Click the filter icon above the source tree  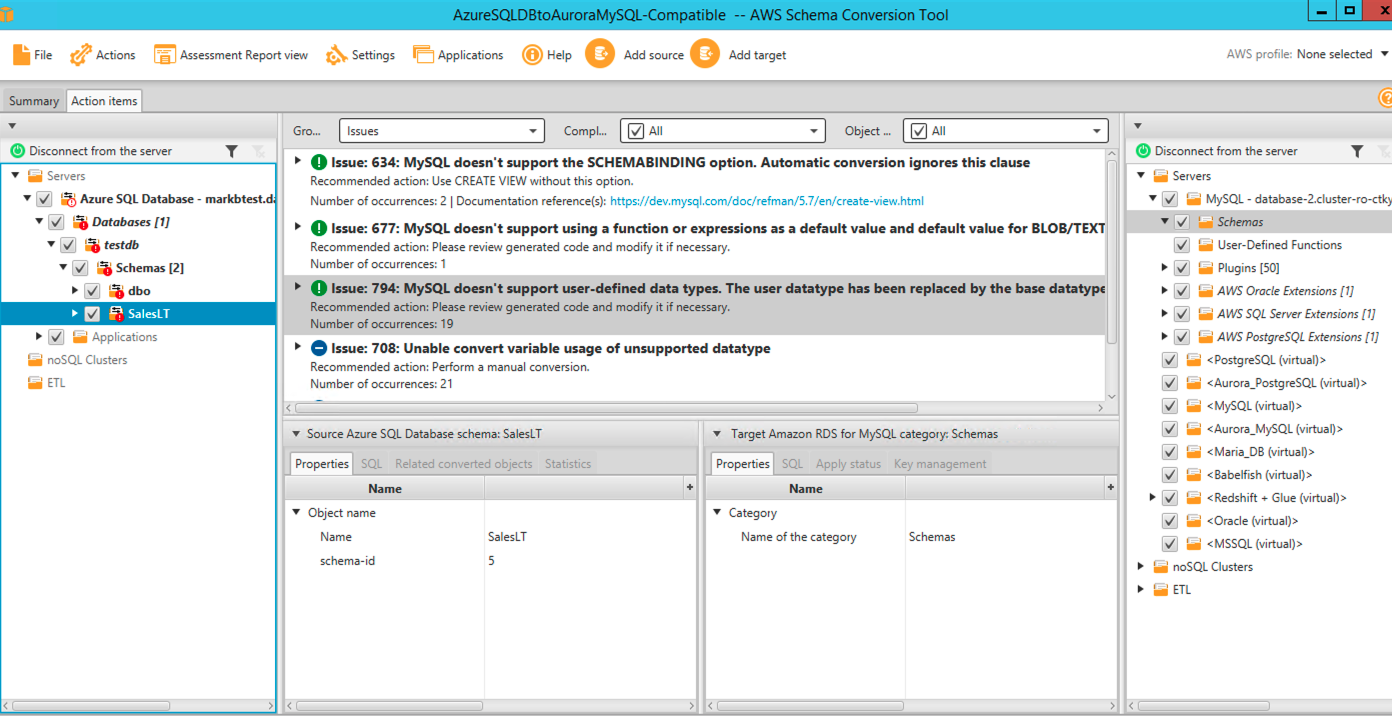232,151
